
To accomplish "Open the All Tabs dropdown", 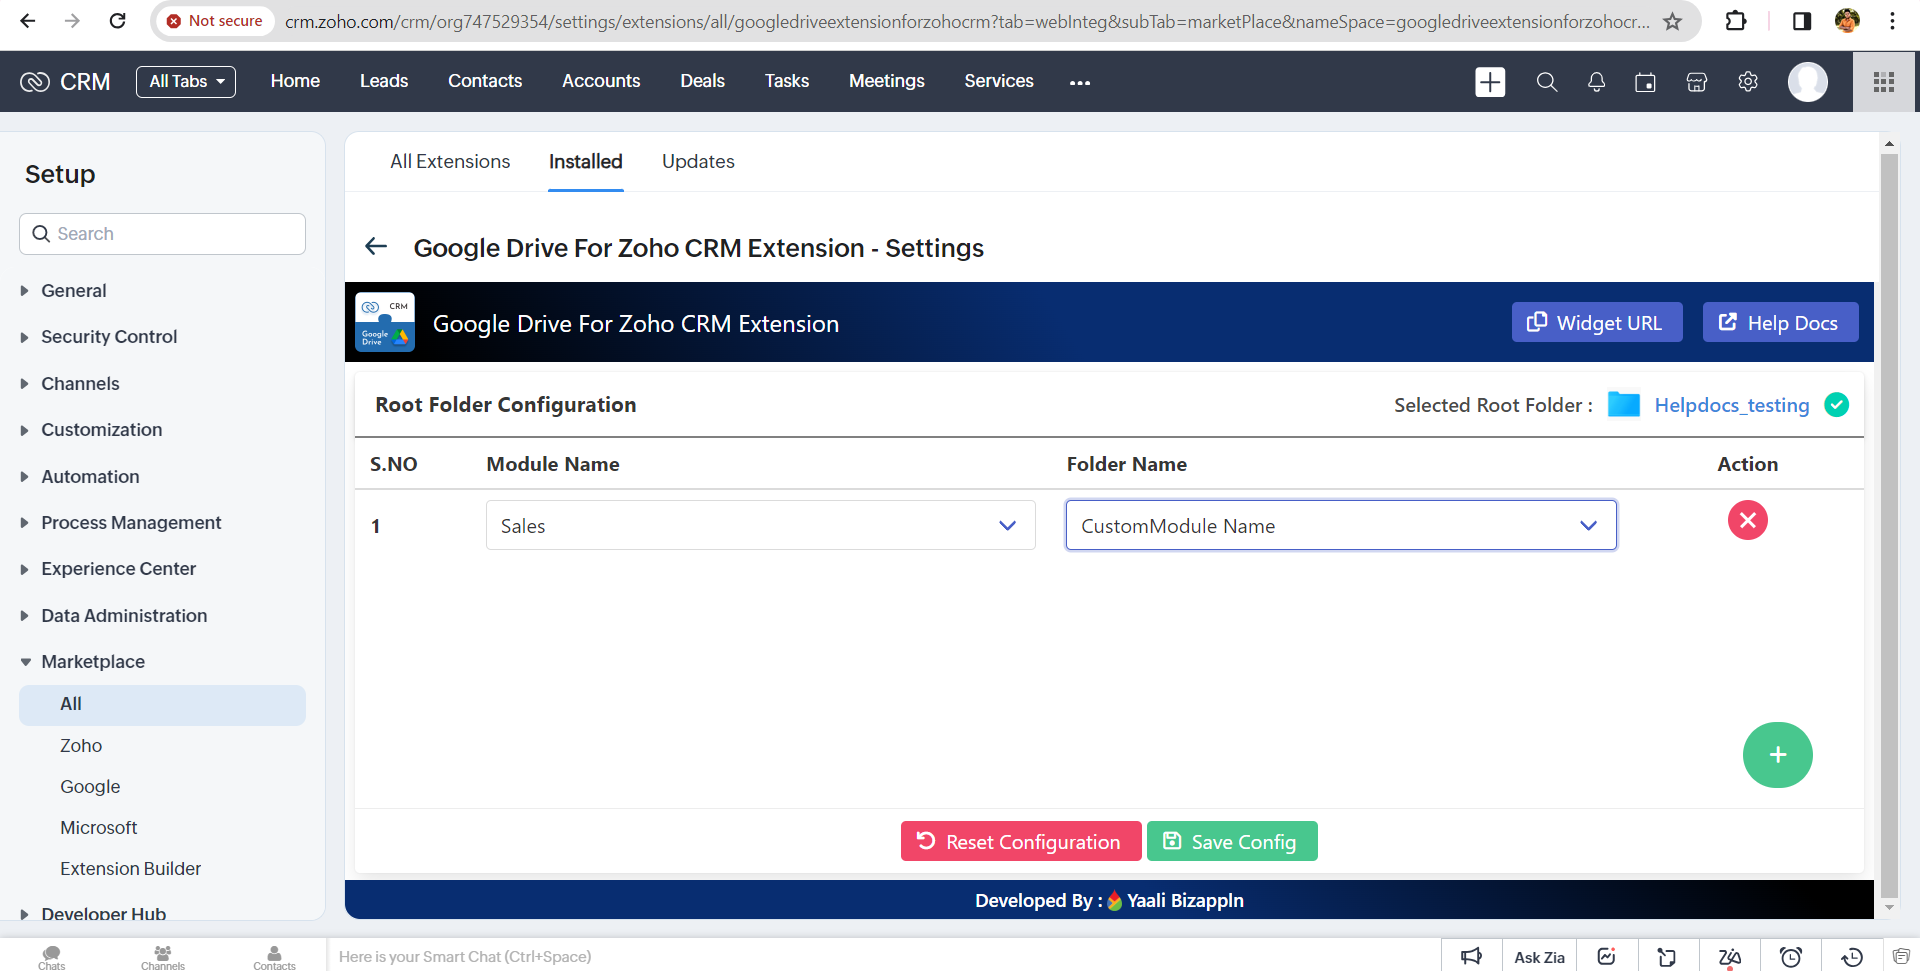I will [x=186, y=82].
